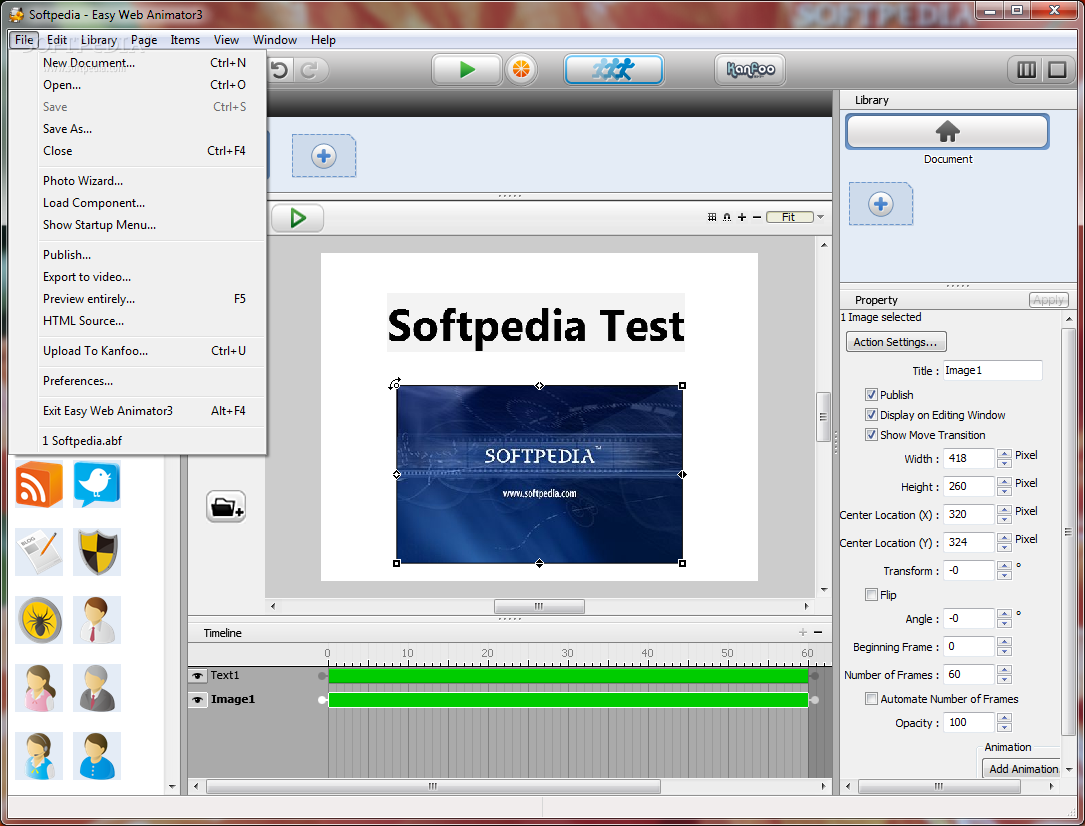This screenshot has height=826, width=1085.
Task: Select the grey-haired man in suit icon
Action: pos(97,688)
